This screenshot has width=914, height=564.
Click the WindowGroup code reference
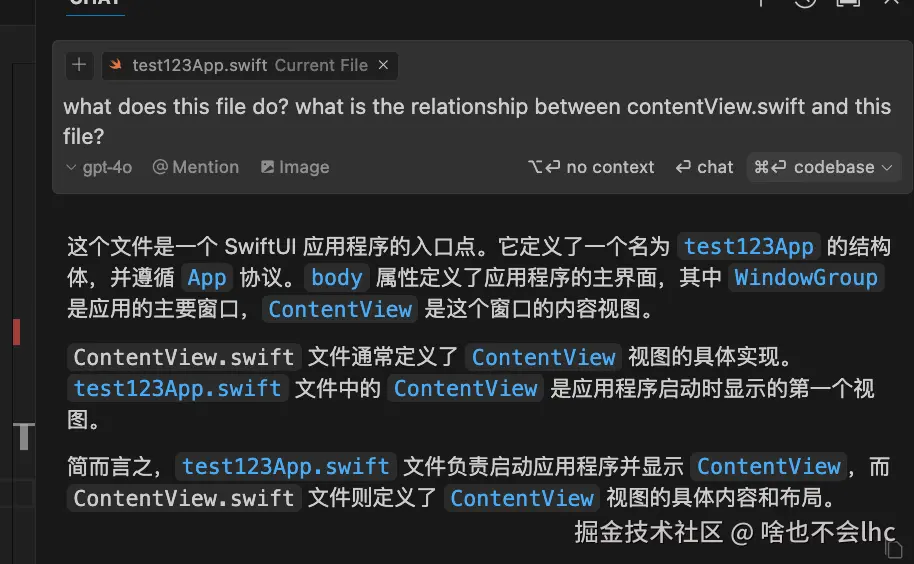point(805,278)
